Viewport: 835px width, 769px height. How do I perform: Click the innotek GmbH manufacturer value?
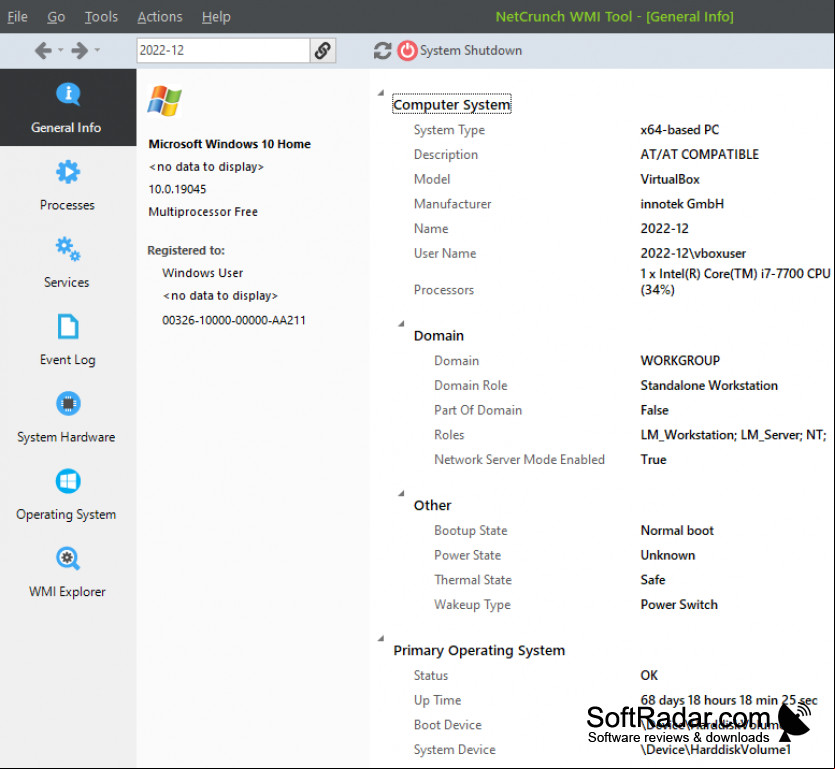pyautogui.click(x=682, y=204)
